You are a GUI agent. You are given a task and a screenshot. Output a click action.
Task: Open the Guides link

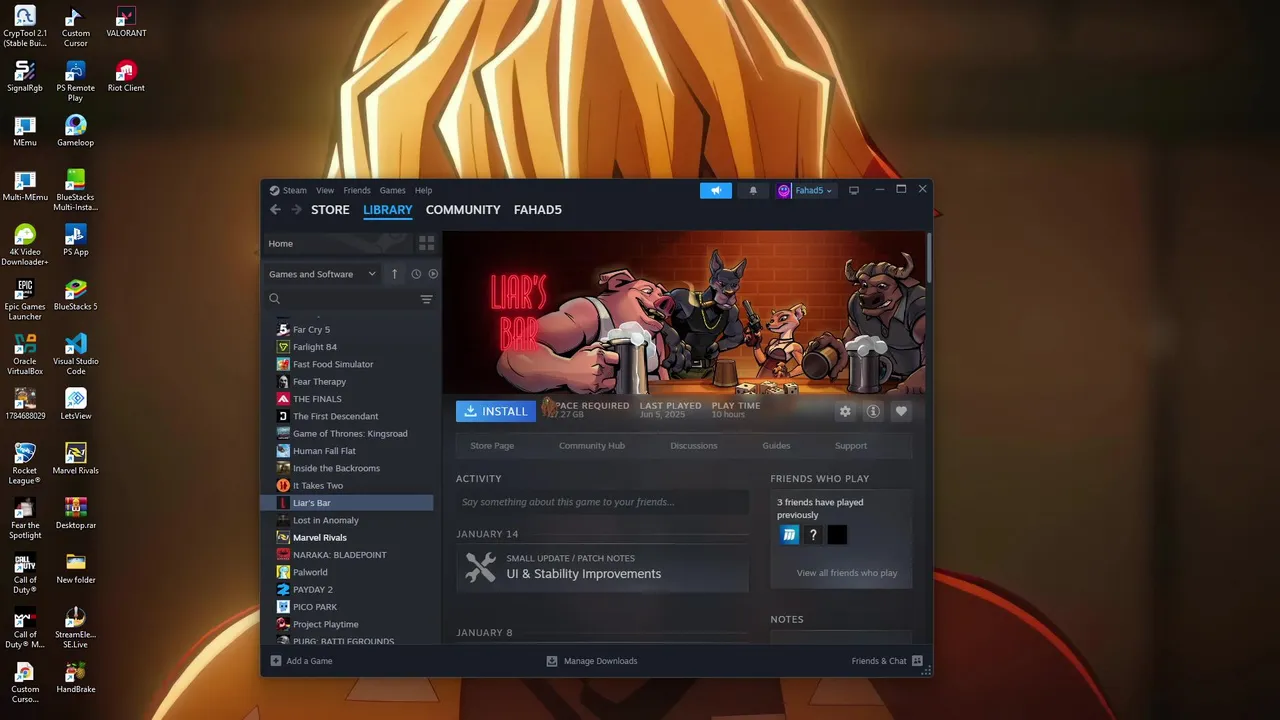pos(776,446)
